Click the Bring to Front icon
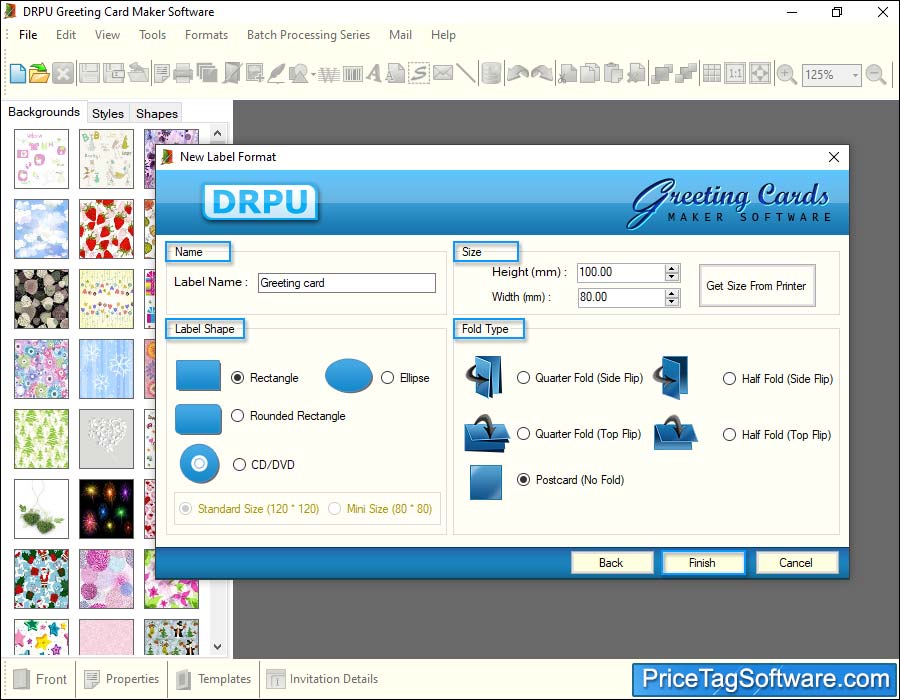900x700 pixels. pos(662,74)
